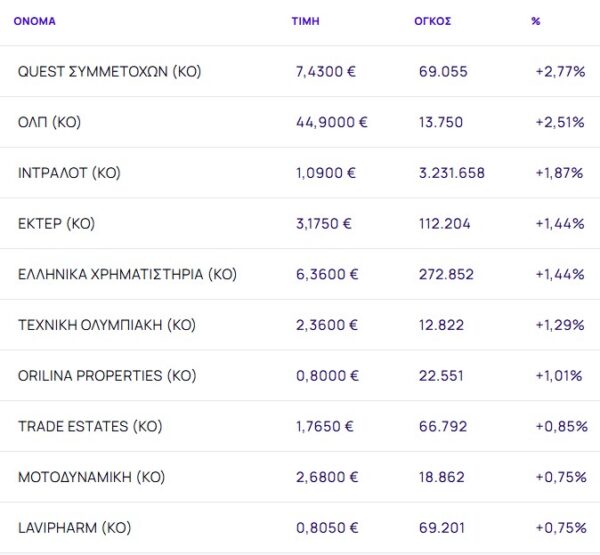Open ΙΝΤΡΑΛΟΤ (ΚΟ) stock details

pos(69,173)
